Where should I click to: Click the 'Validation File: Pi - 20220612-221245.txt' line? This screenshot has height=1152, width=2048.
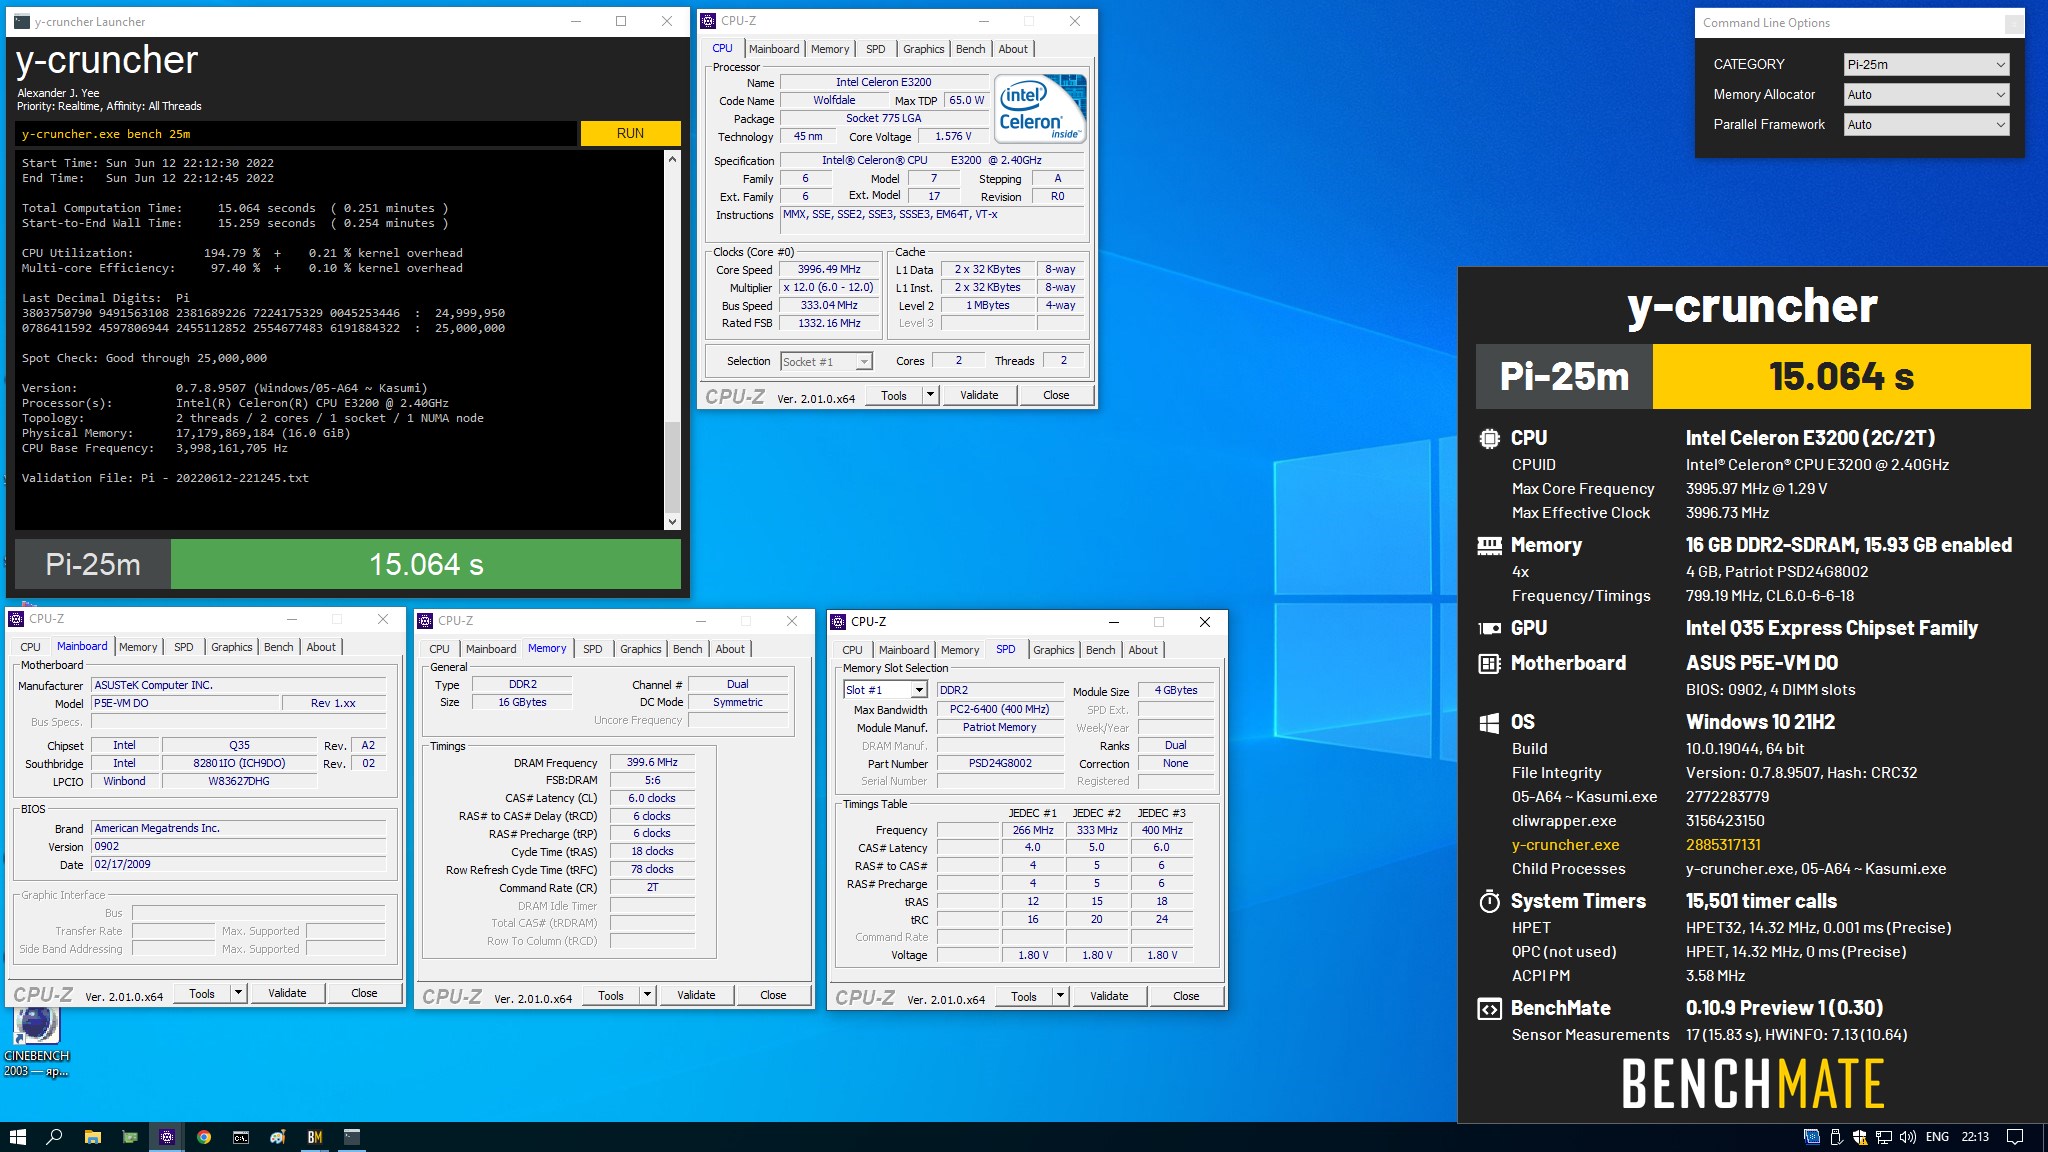point(165,478)
